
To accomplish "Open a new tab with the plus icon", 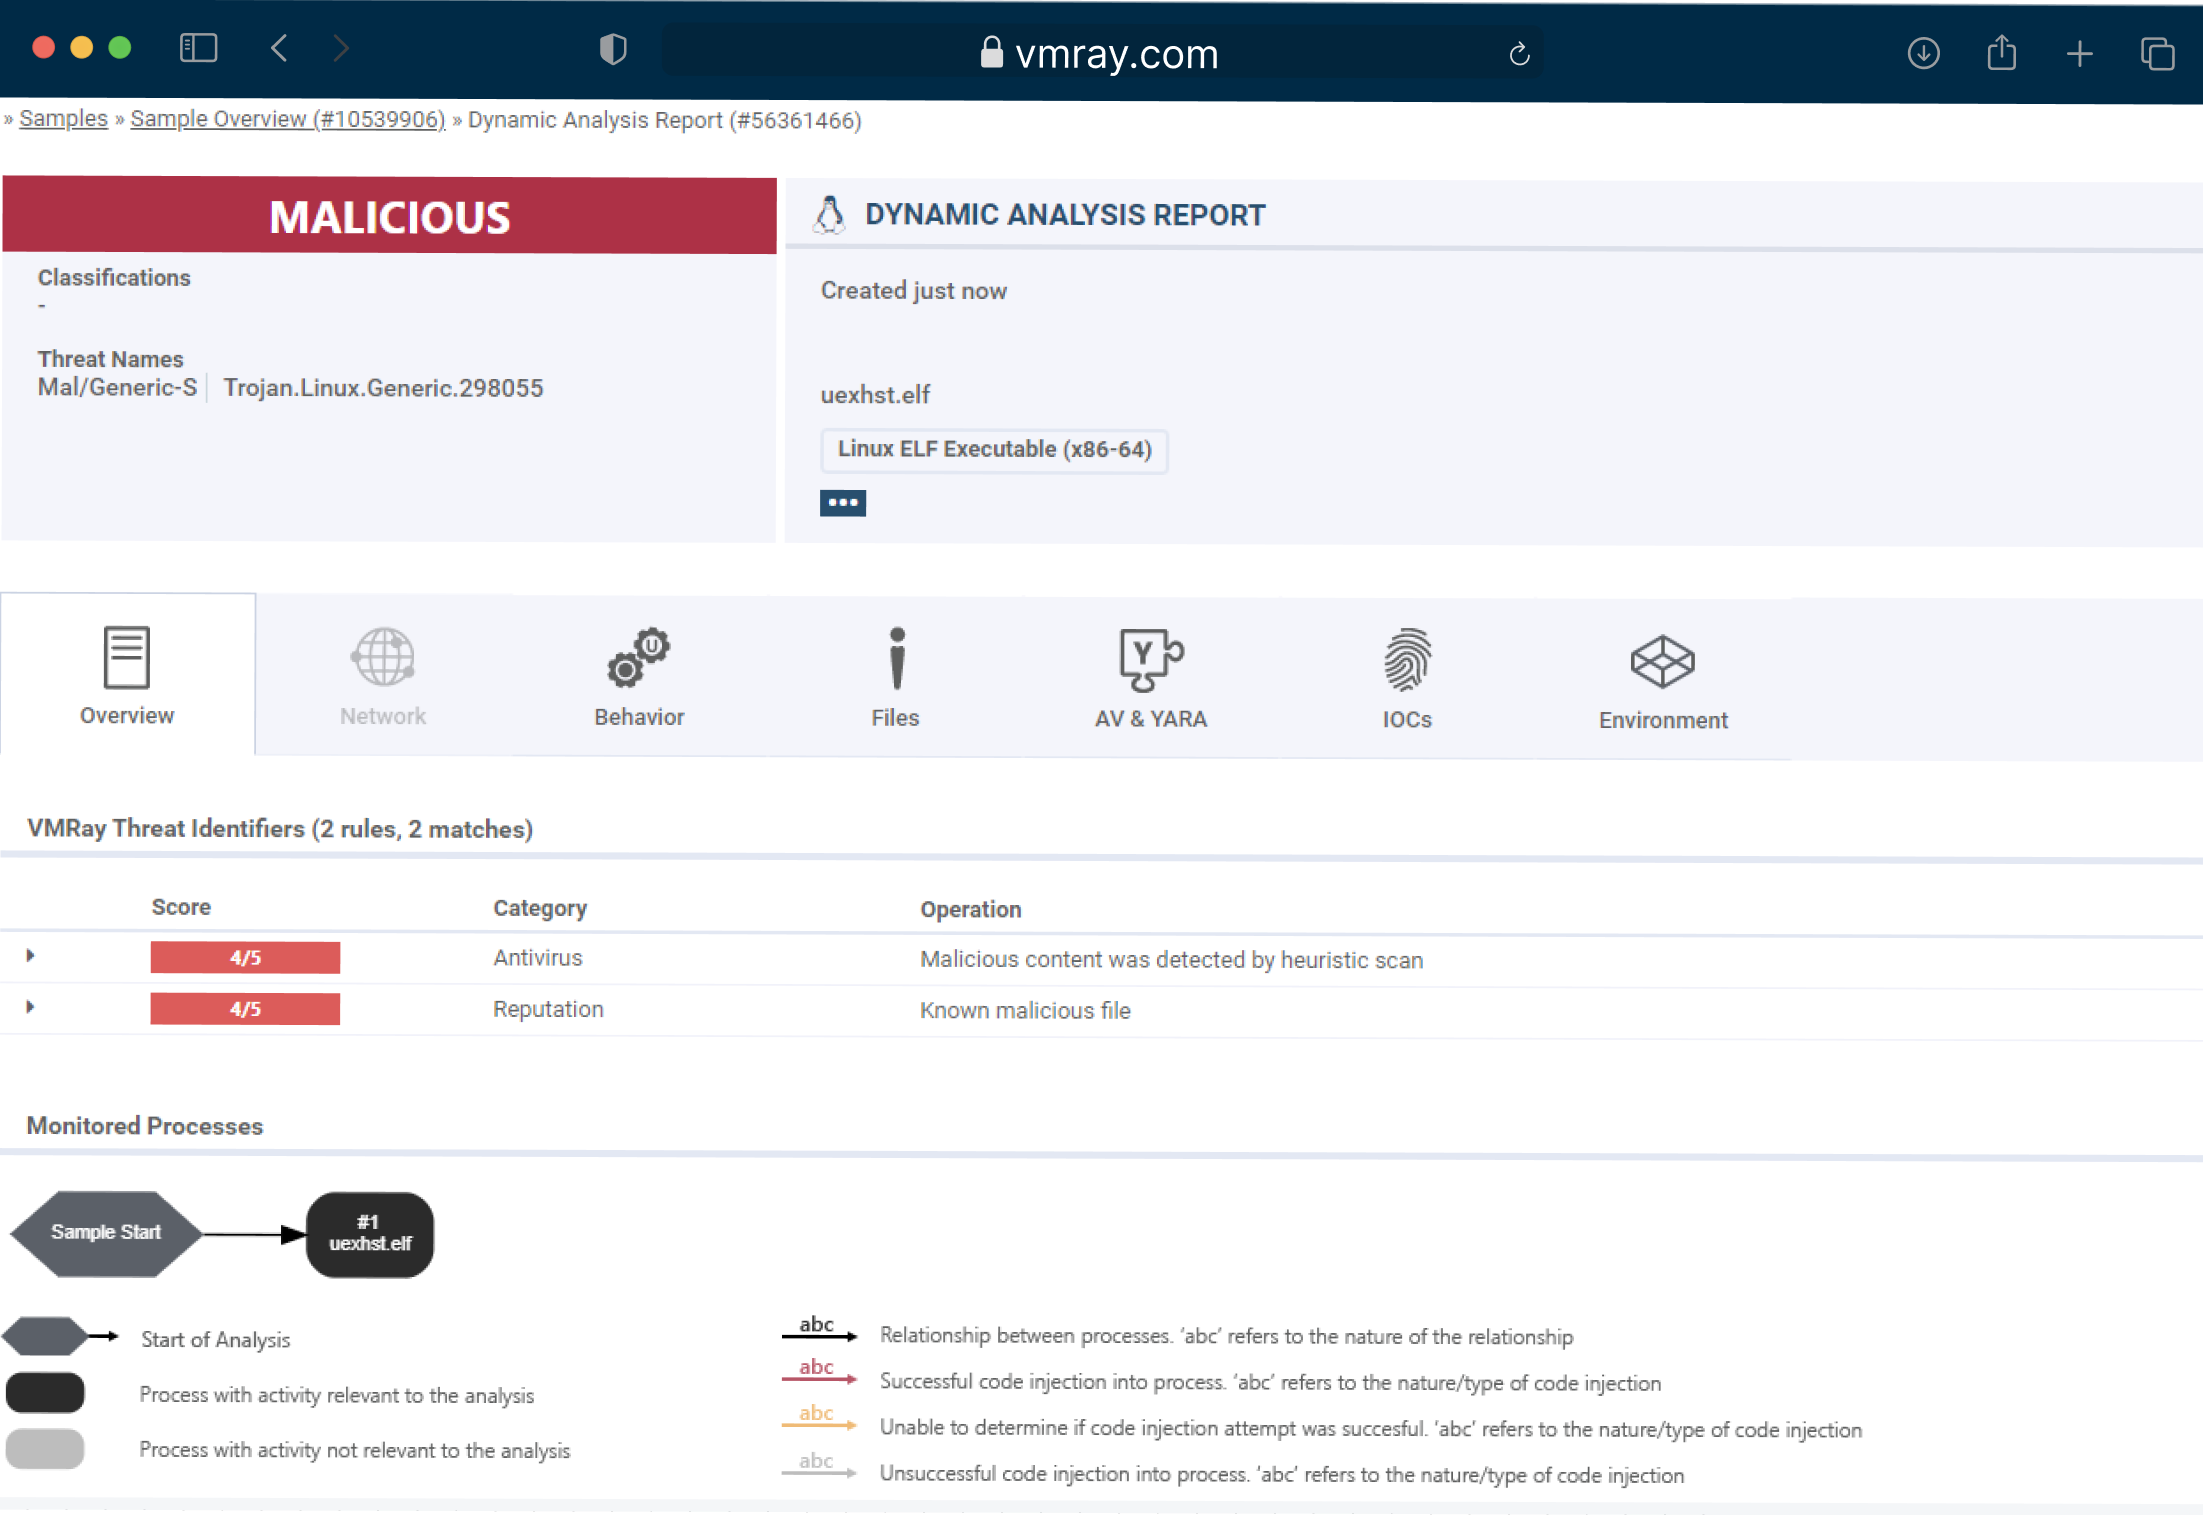I will click(x=2079, y=53).
